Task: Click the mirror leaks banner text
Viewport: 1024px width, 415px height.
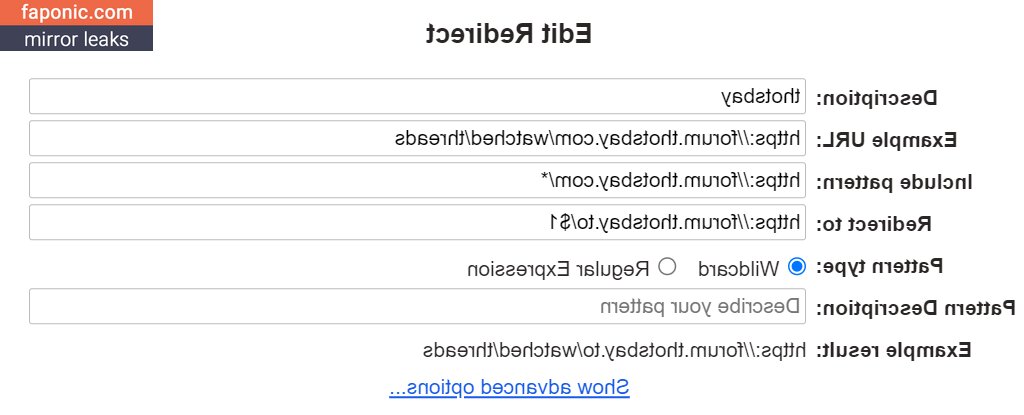Action: coord(77,39)
